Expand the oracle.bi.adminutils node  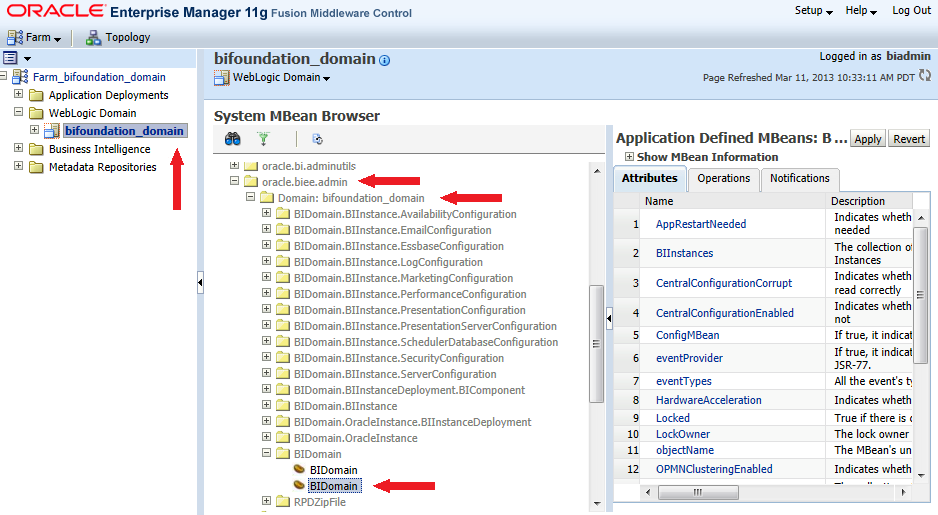pyautogui.click(x=234, y=165)
